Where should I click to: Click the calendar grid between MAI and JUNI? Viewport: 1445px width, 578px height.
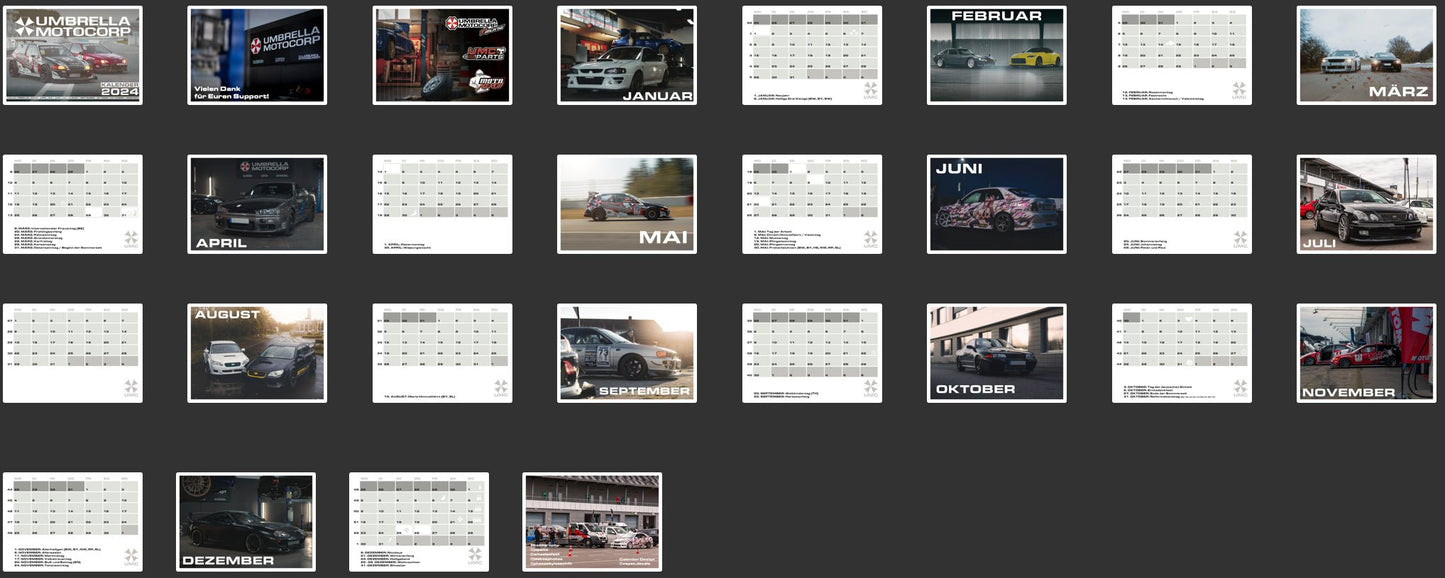[812, 204]
